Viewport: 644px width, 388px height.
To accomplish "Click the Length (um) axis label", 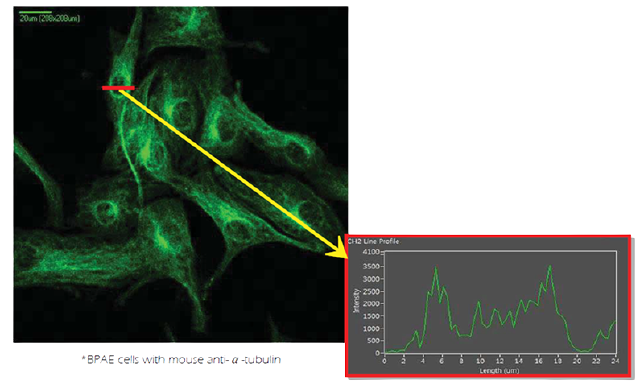I will click(x=499, y=371).
